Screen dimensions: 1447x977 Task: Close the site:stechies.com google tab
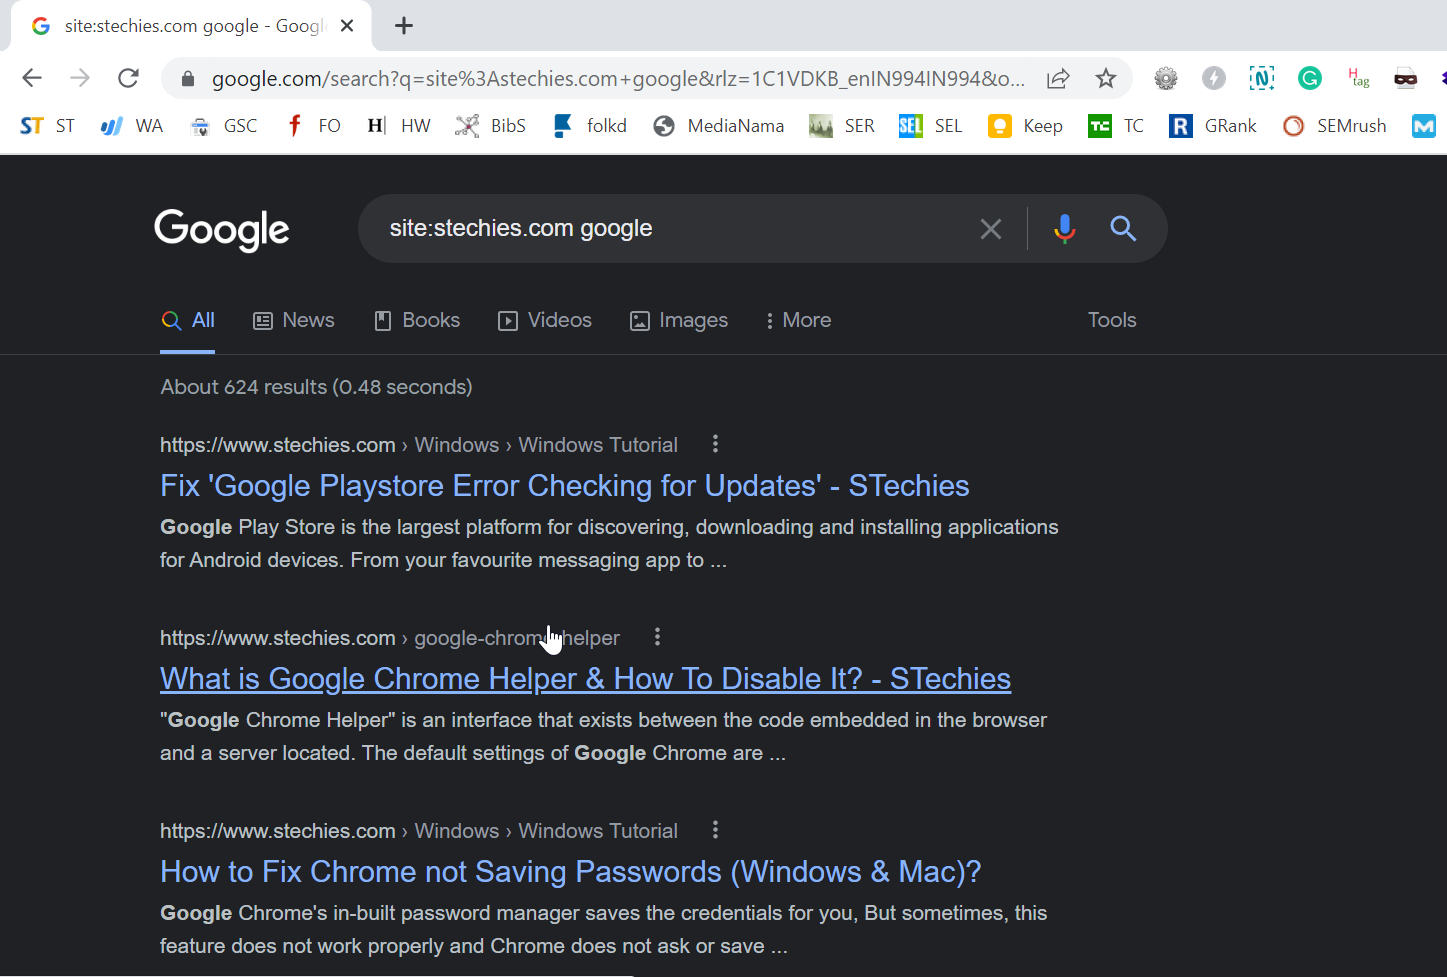pyautogui.click(x=347, y=26)
